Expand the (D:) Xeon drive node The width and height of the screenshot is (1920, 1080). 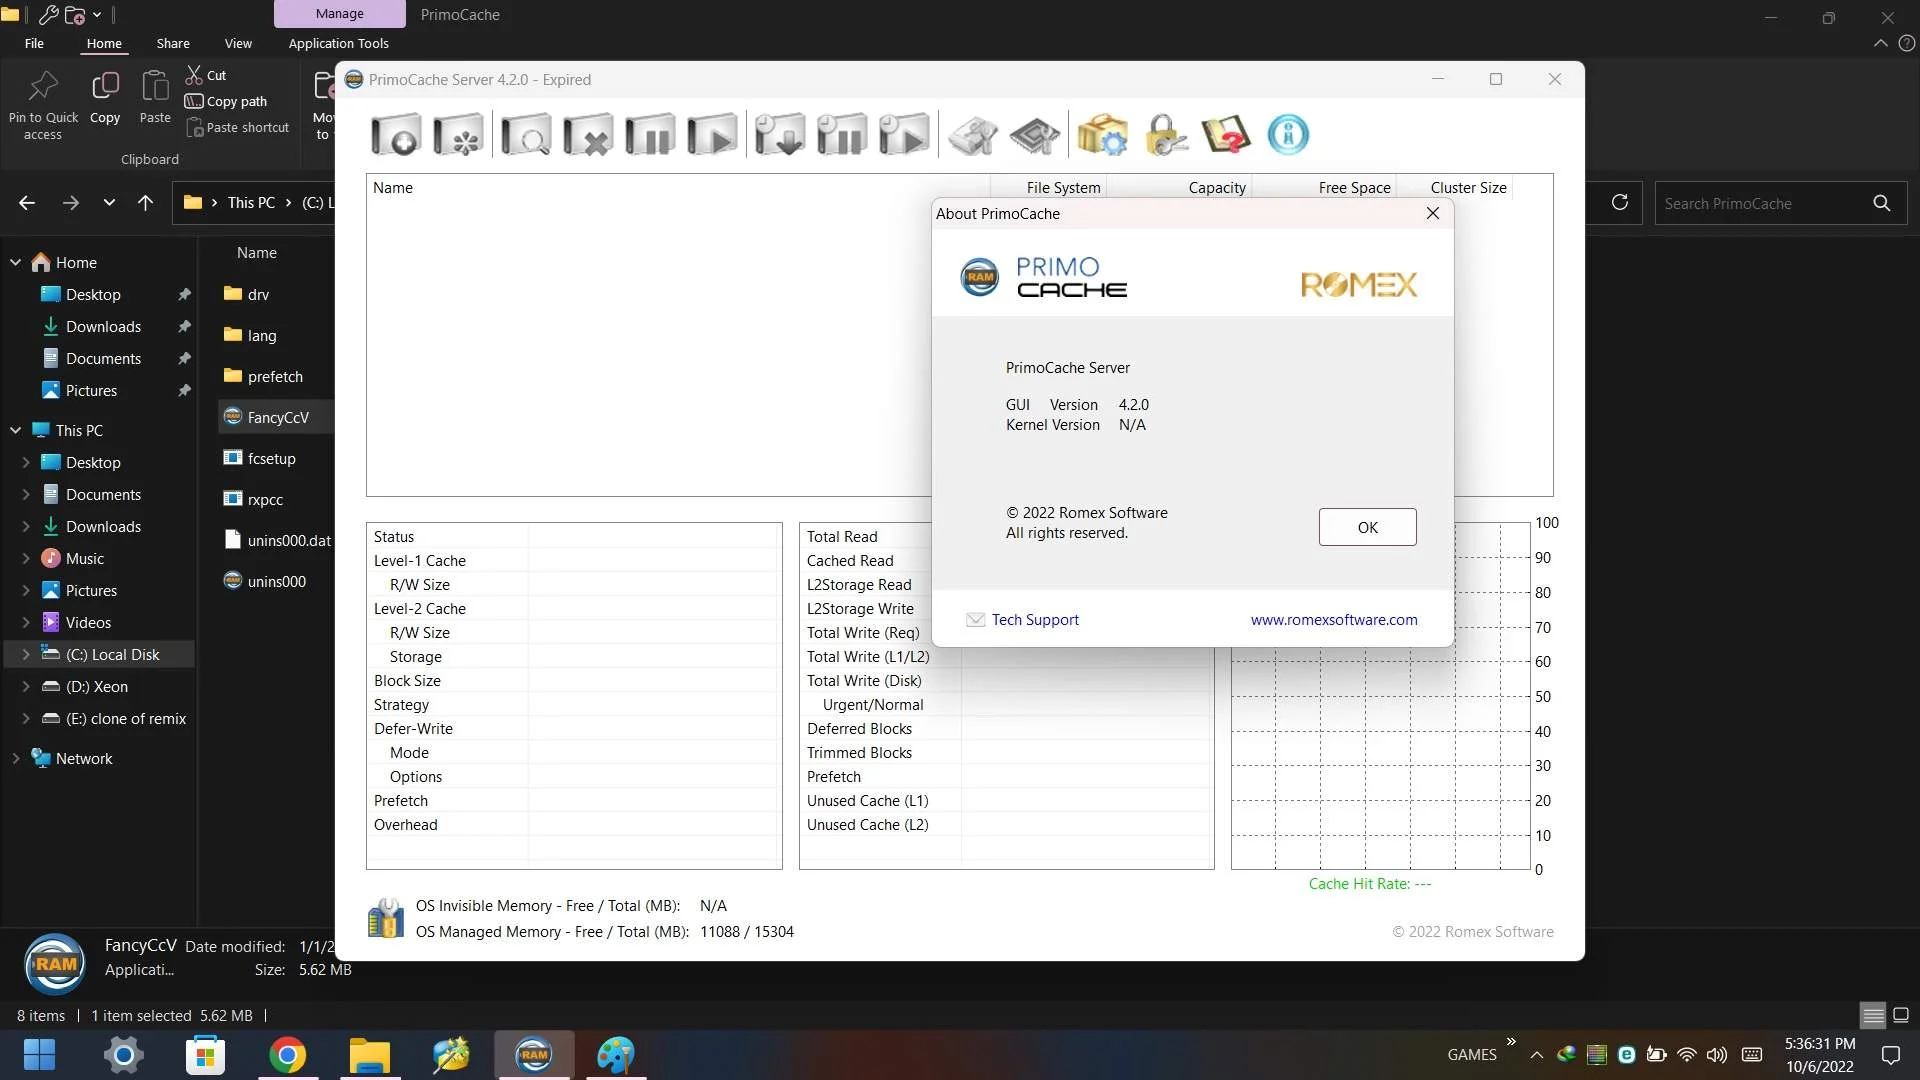[25, 686]
